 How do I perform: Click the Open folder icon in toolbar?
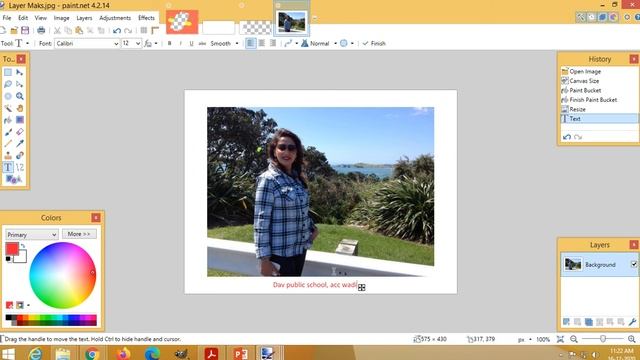14,30
